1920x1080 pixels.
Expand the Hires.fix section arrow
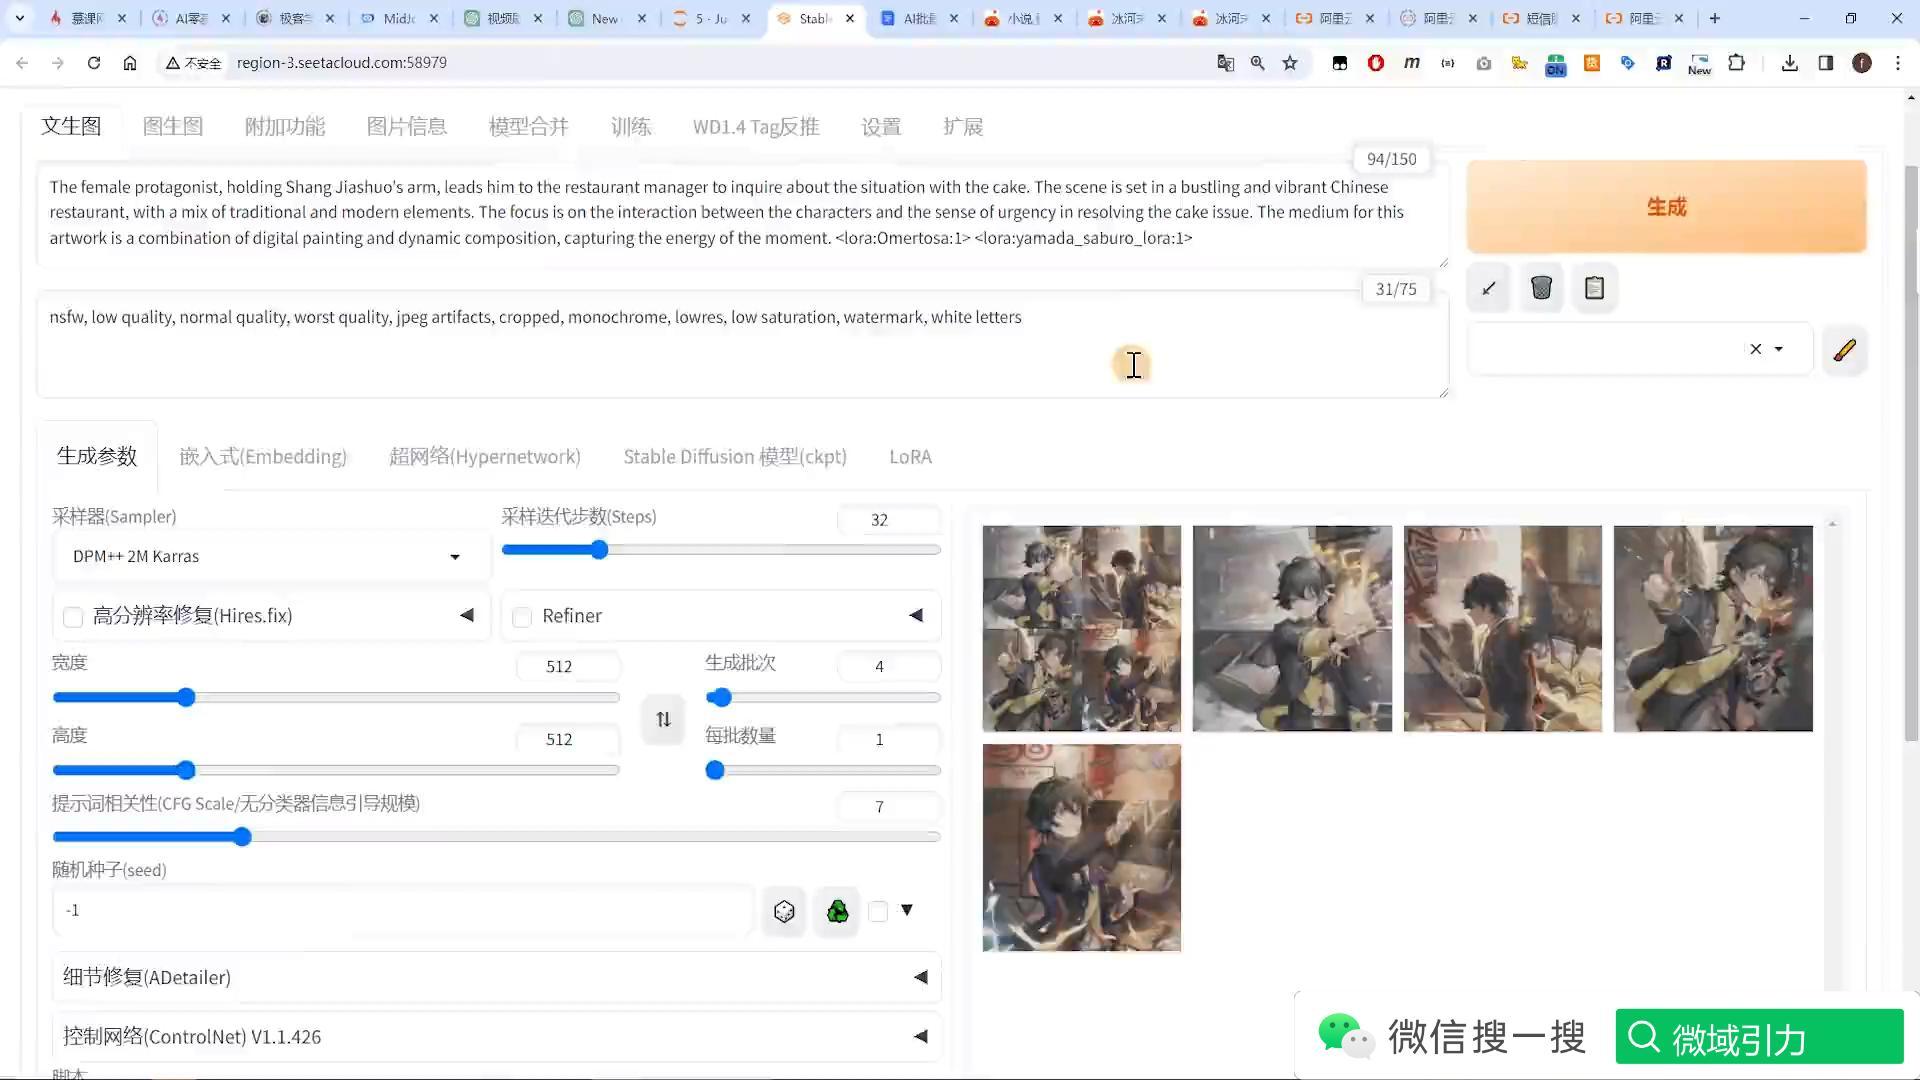coord(467,615)
